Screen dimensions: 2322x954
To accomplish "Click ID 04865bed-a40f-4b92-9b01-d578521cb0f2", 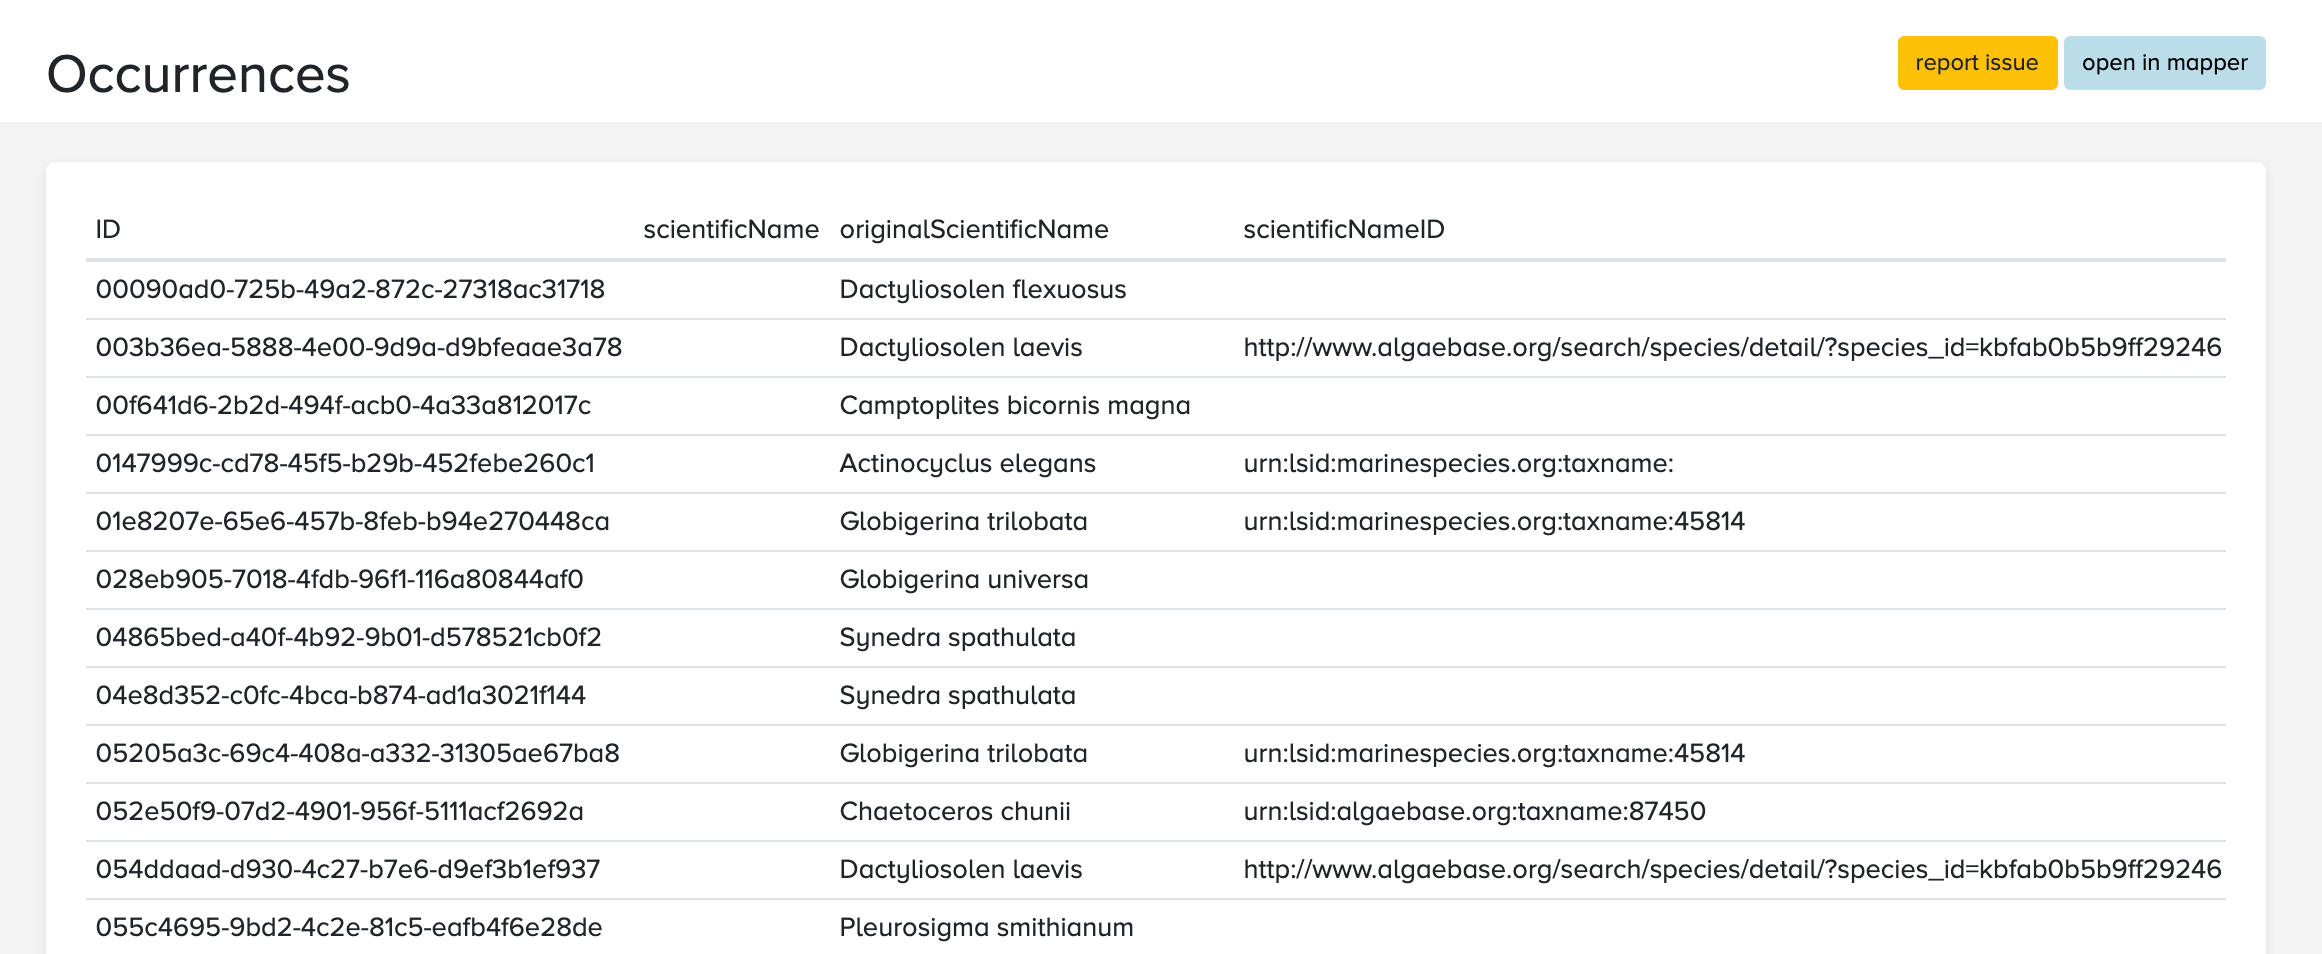I will click(348, 637).
